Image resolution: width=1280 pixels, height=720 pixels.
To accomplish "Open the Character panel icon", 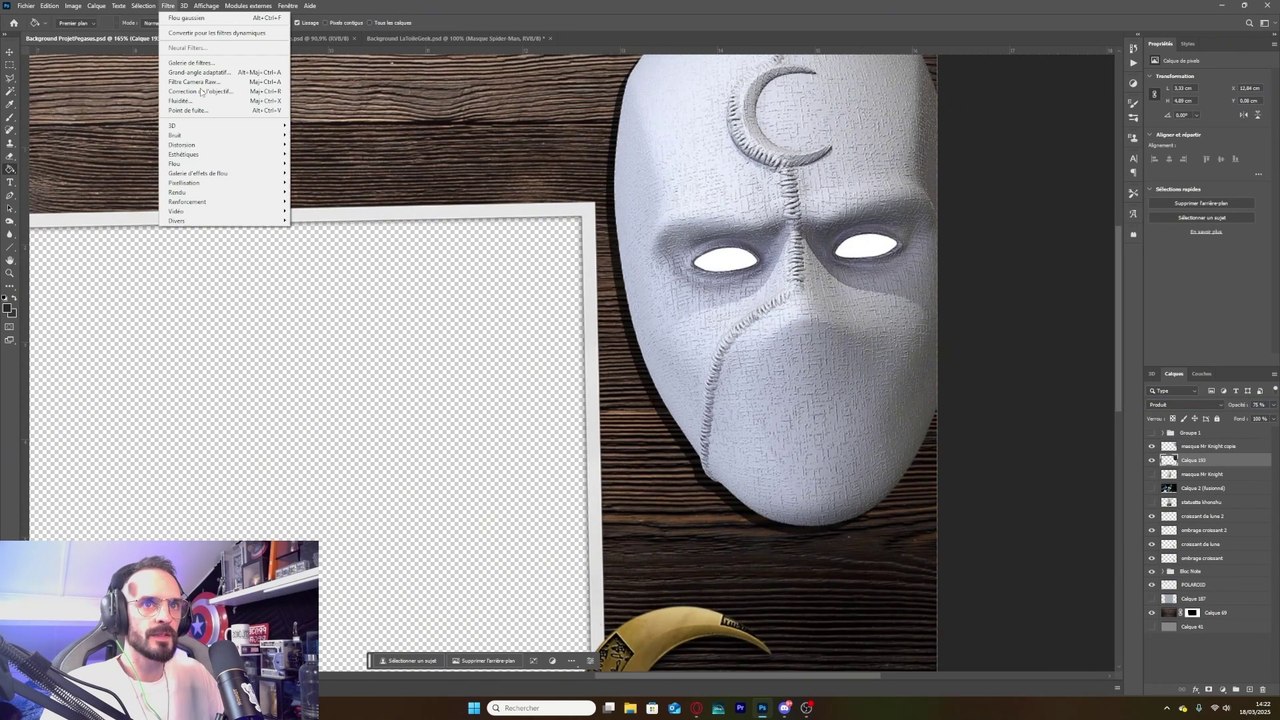I will pos(1133,159).
